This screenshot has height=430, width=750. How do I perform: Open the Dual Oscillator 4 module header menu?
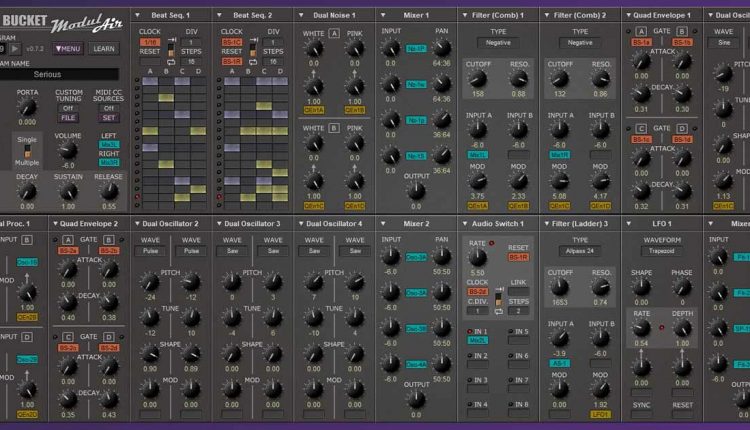[301, 223]
